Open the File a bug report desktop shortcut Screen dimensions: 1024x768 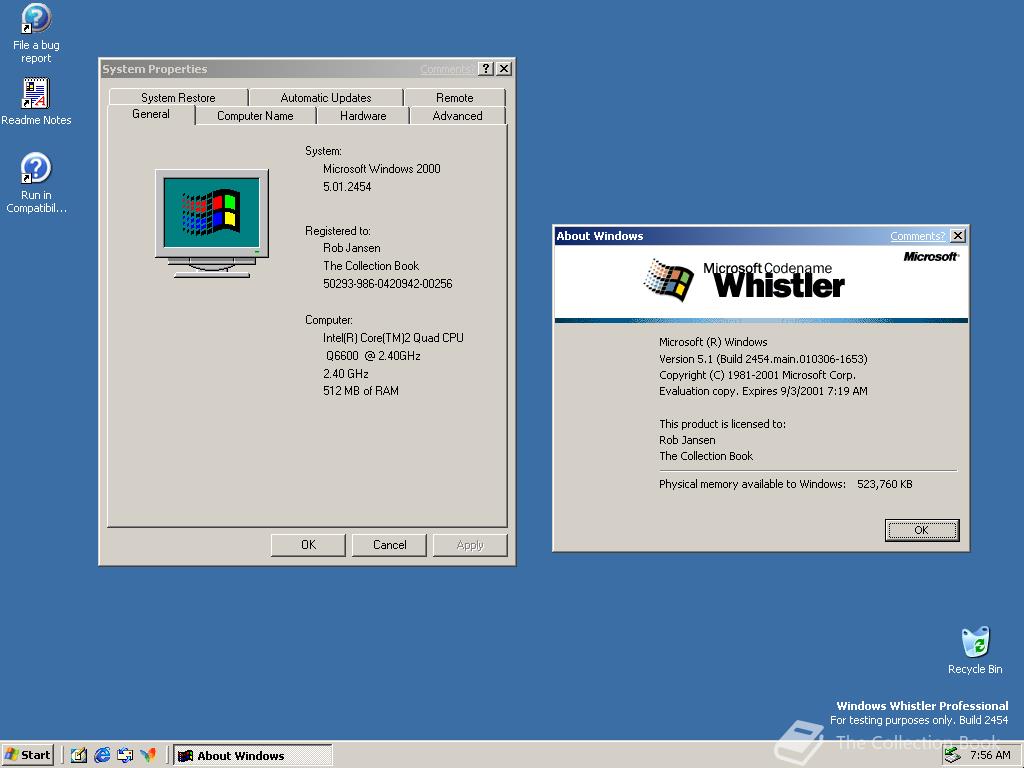pos(36,33)
